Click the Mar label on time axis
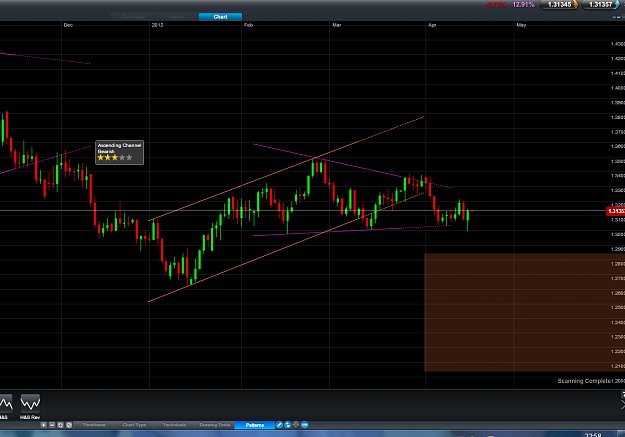Image resolution: width=625 pixels, height=437 pixels. pos(337,25)
